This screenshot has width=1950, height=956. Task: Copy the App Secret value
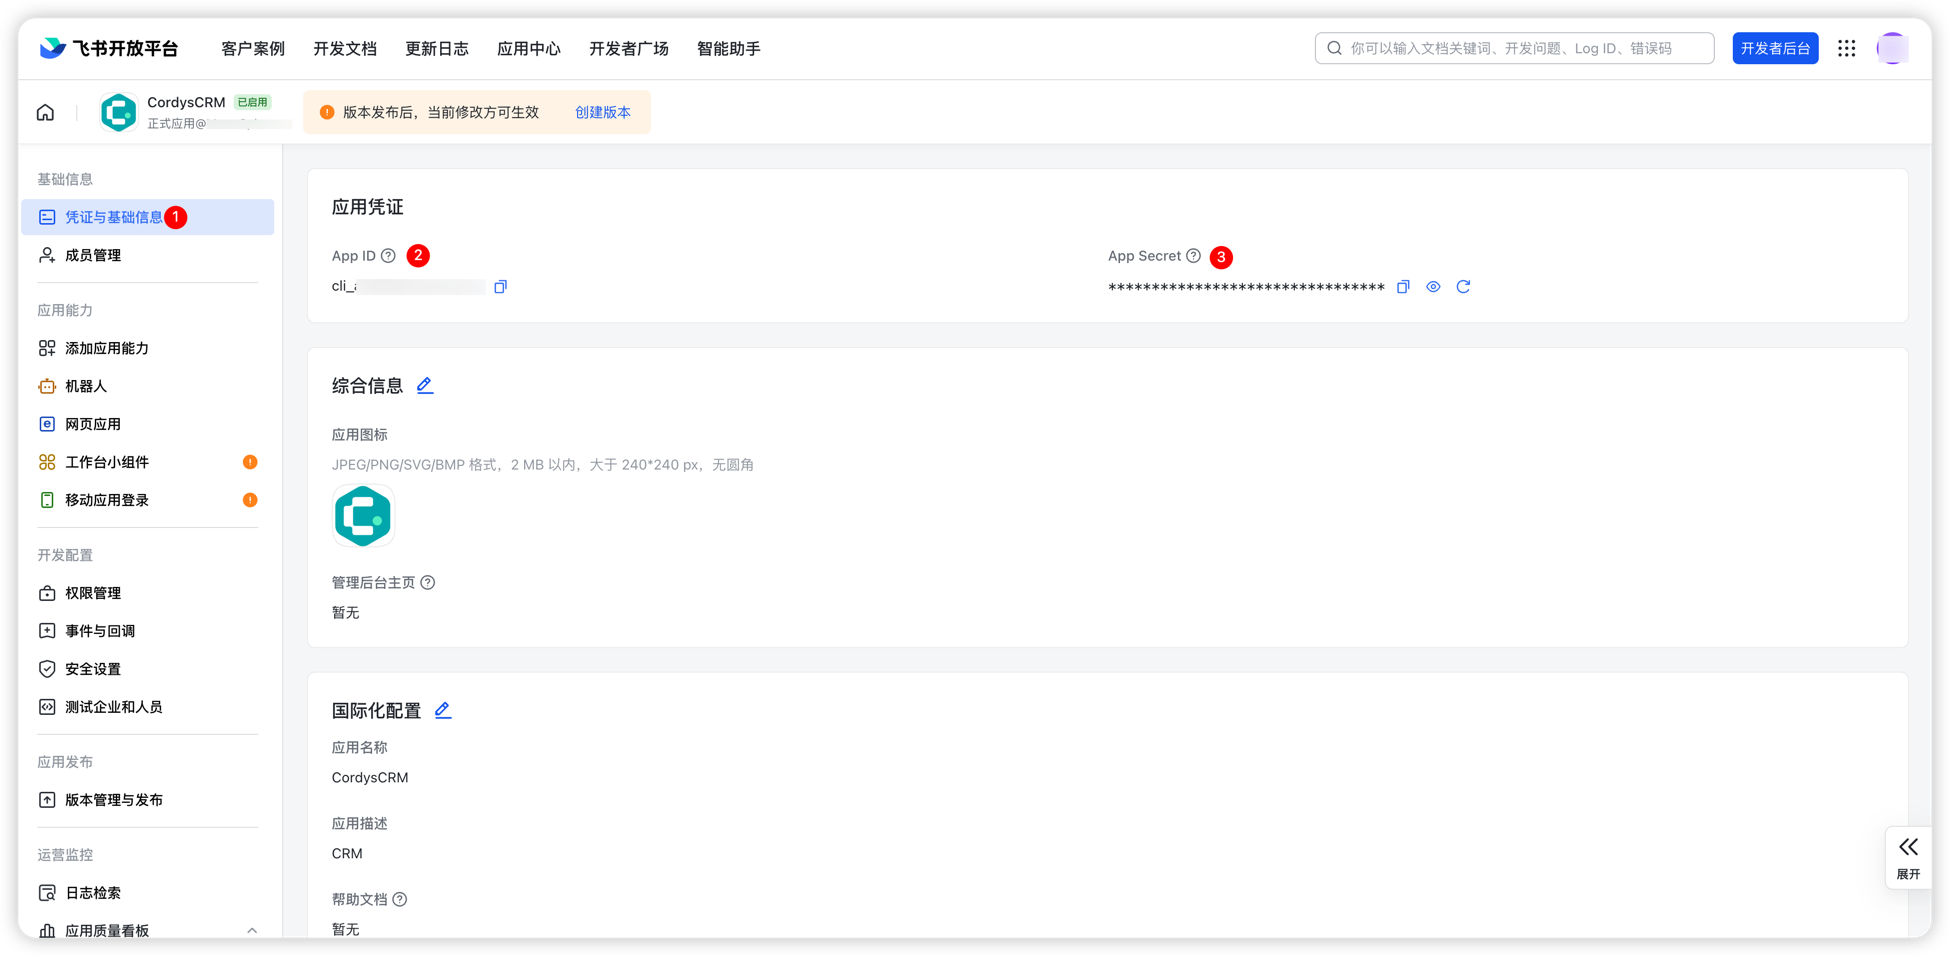1403,287
